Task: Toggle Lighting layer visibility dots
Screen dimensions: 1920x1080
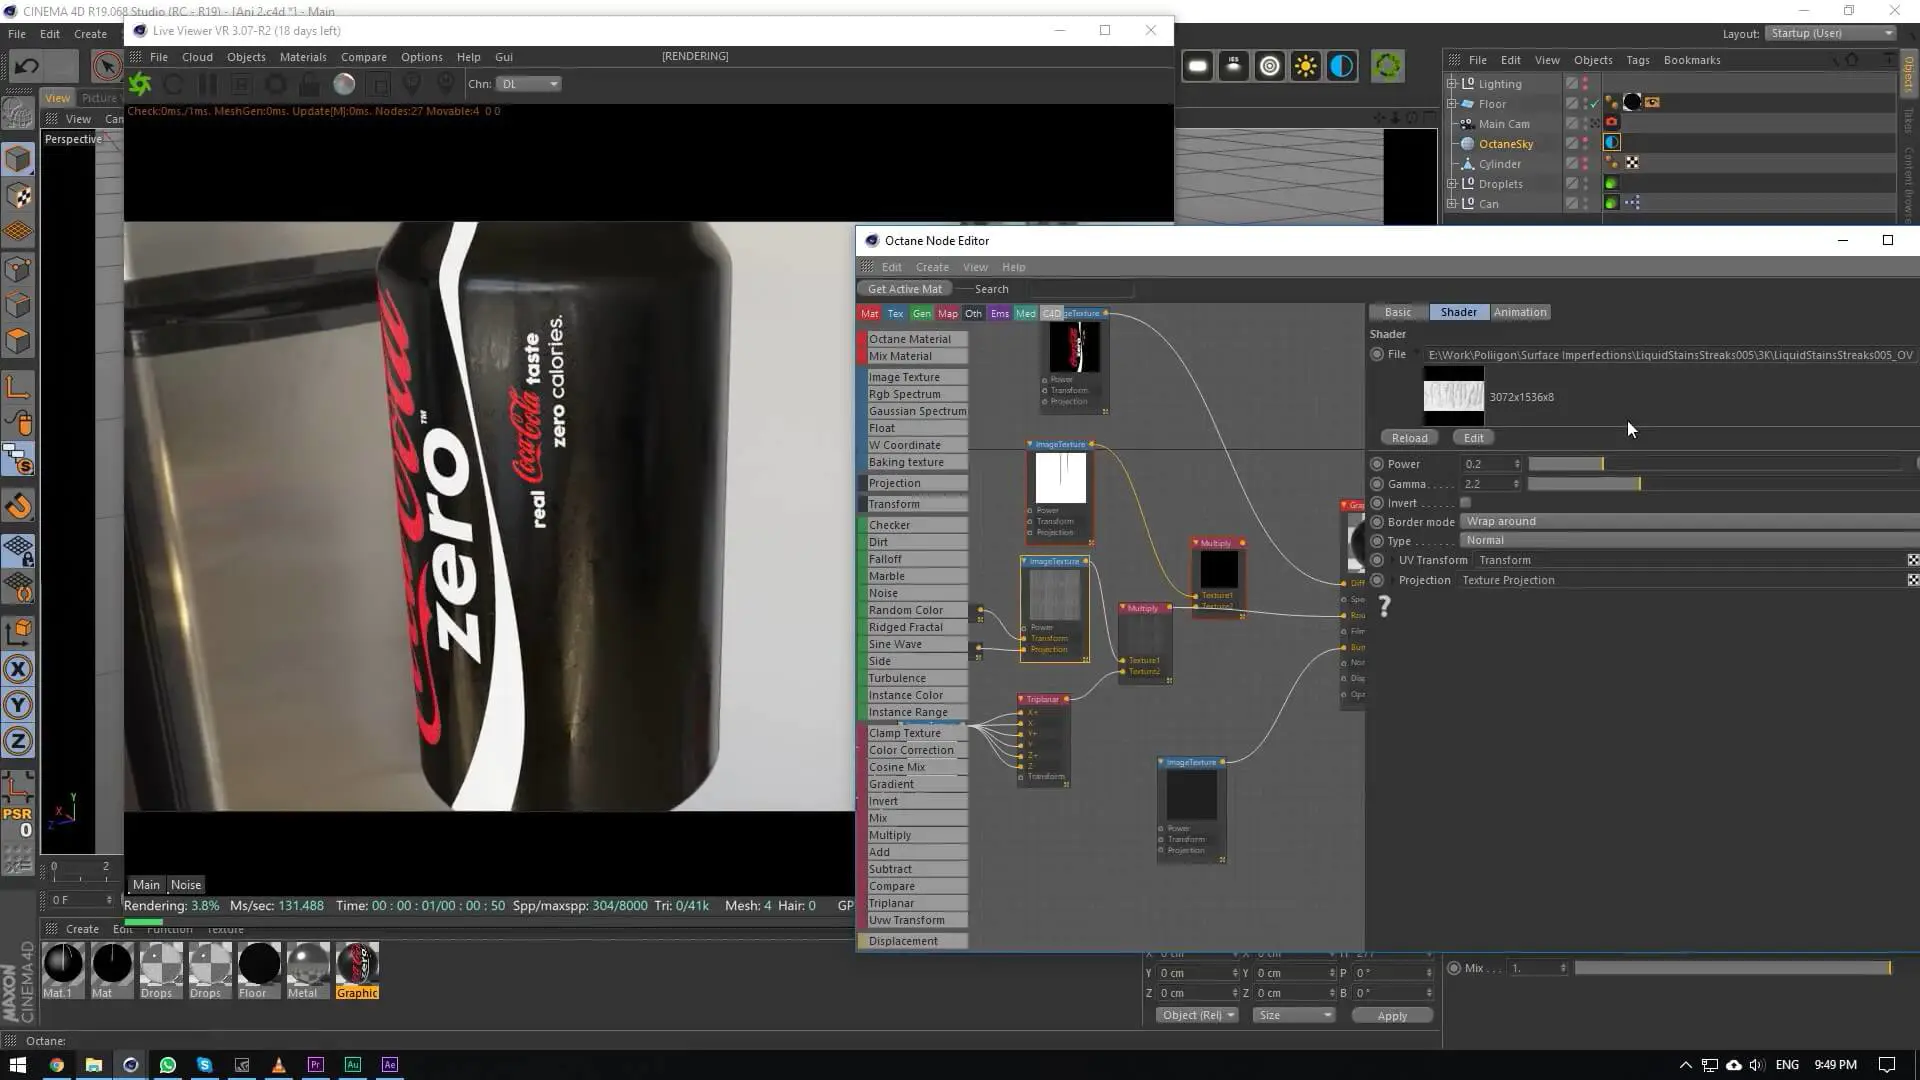Action: [x=1585, y=84]
